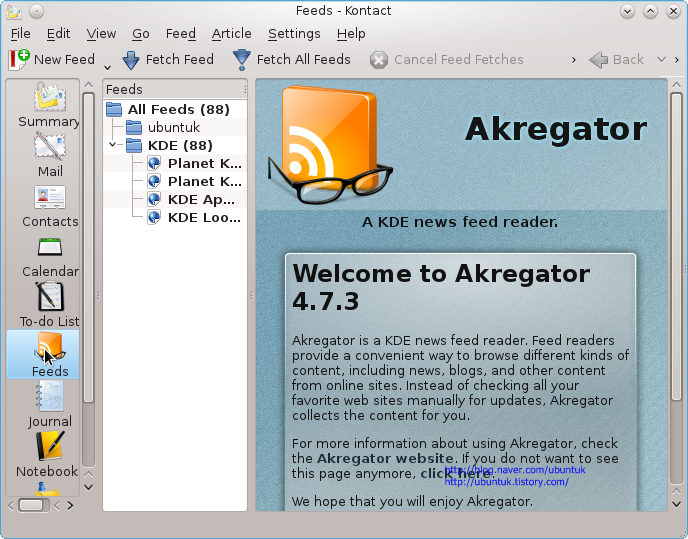Open the Settings menu
Screen dimensions: 688x539
coord(294,34)
